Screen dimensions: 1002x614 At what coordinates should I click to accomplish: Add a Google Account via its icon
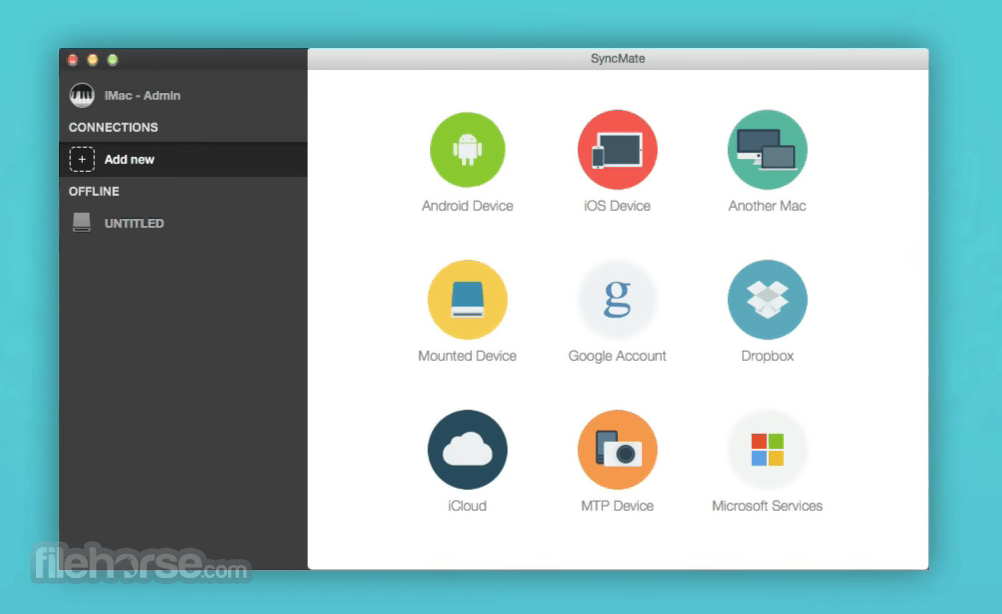[x=617, y=300]
